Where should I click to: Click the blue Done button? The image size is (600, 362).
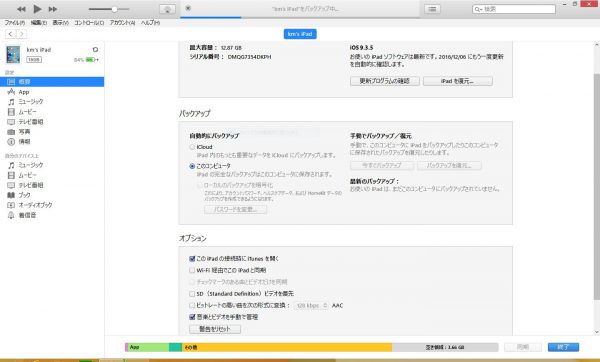pyautogui.click(x=563, y=347)
